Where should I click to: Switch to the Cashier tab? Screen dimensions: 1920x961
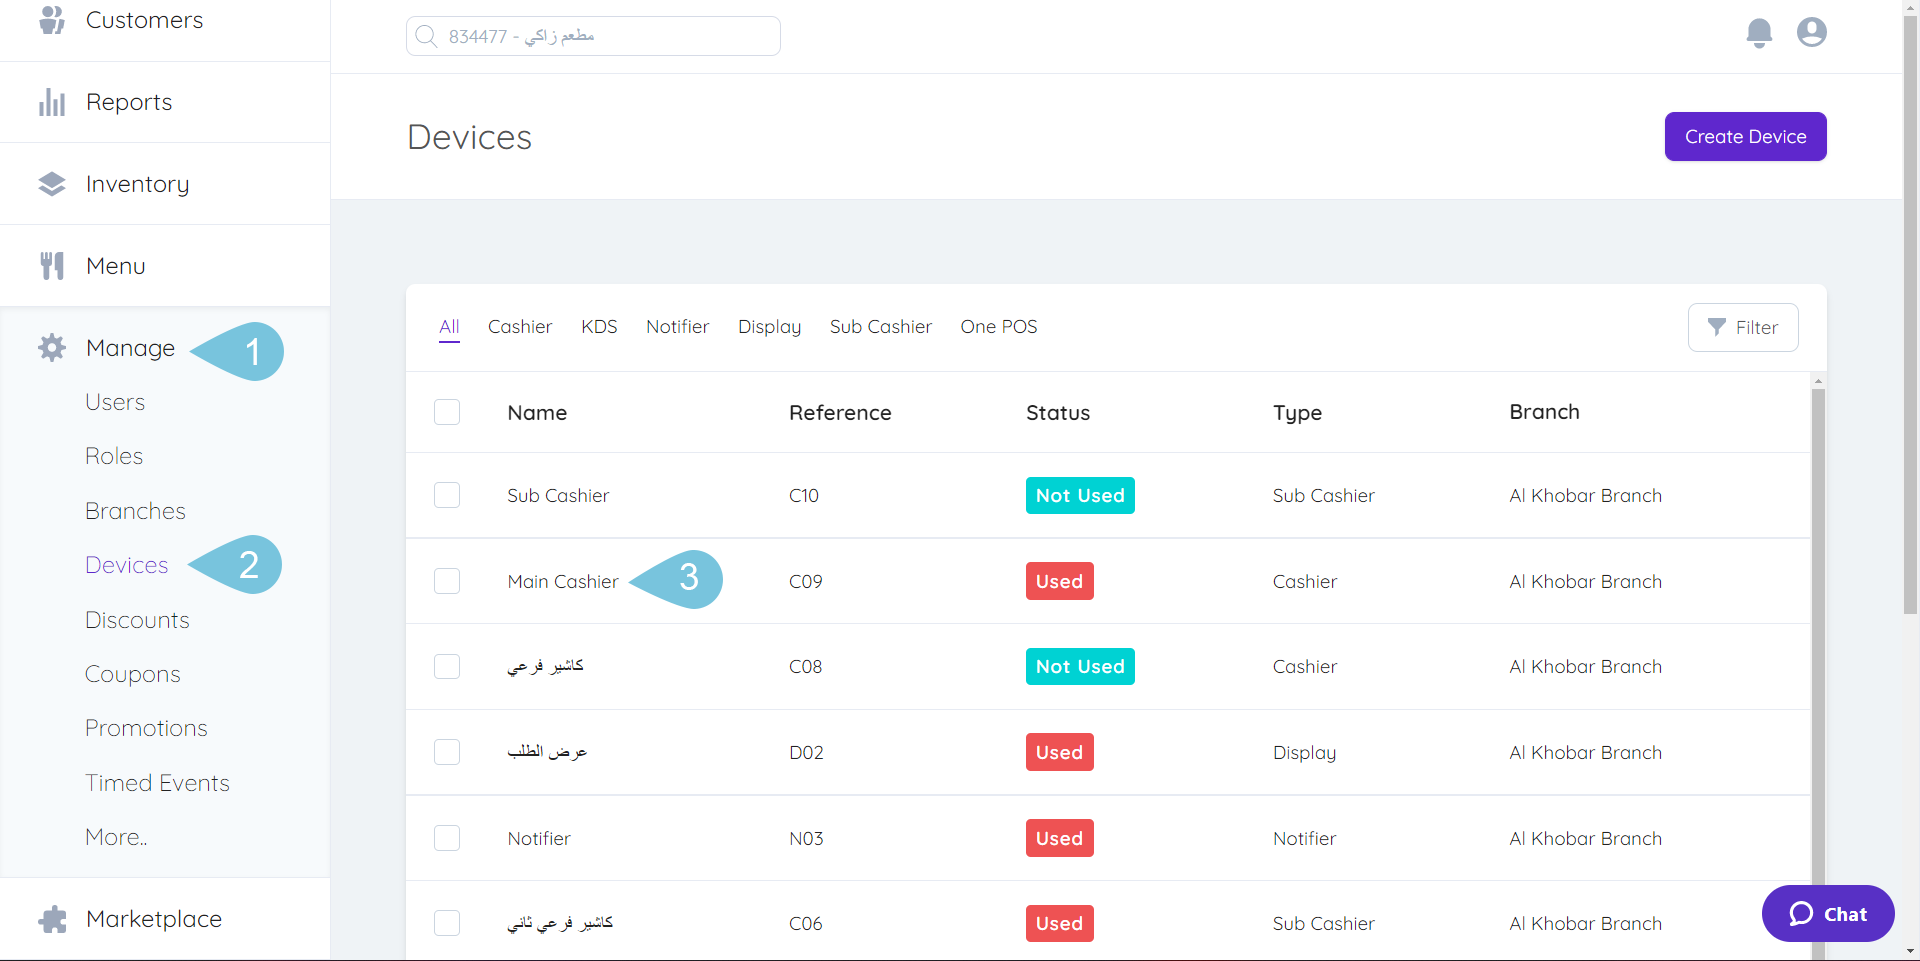pyautogui.click(x=520, y=326)
